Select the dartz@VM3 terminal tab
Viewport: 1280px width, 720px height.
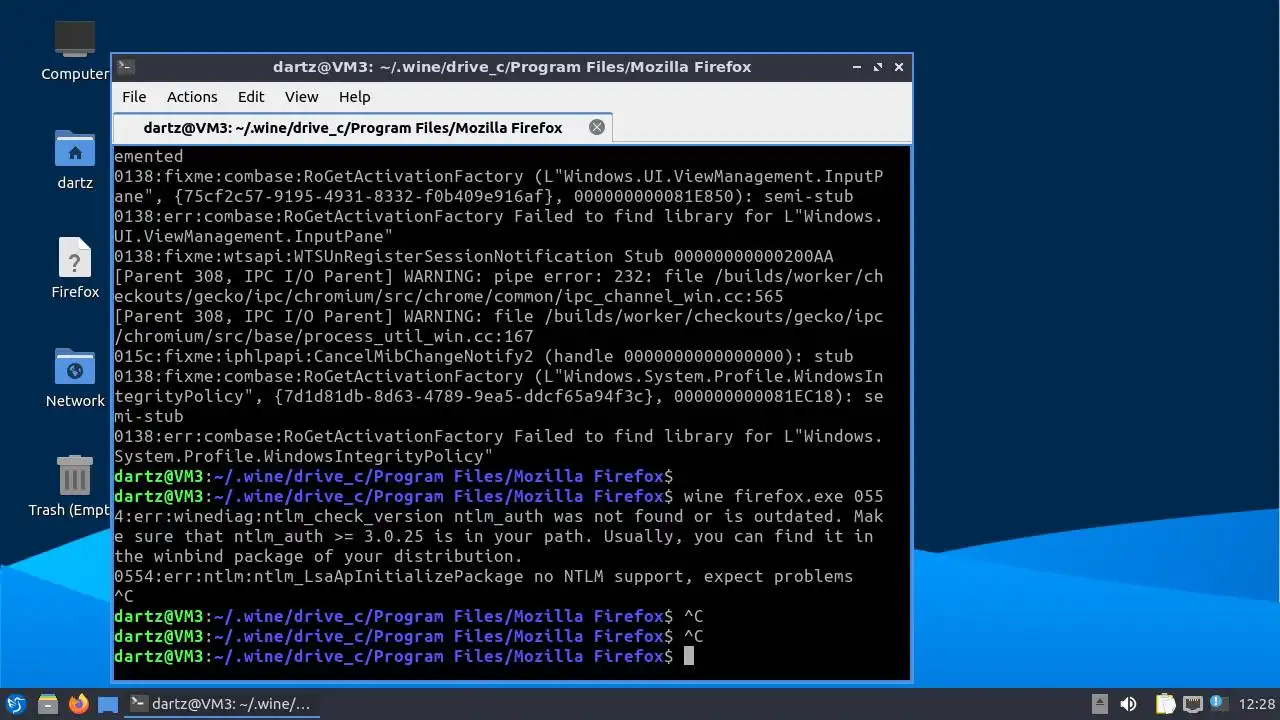(362, 128)
